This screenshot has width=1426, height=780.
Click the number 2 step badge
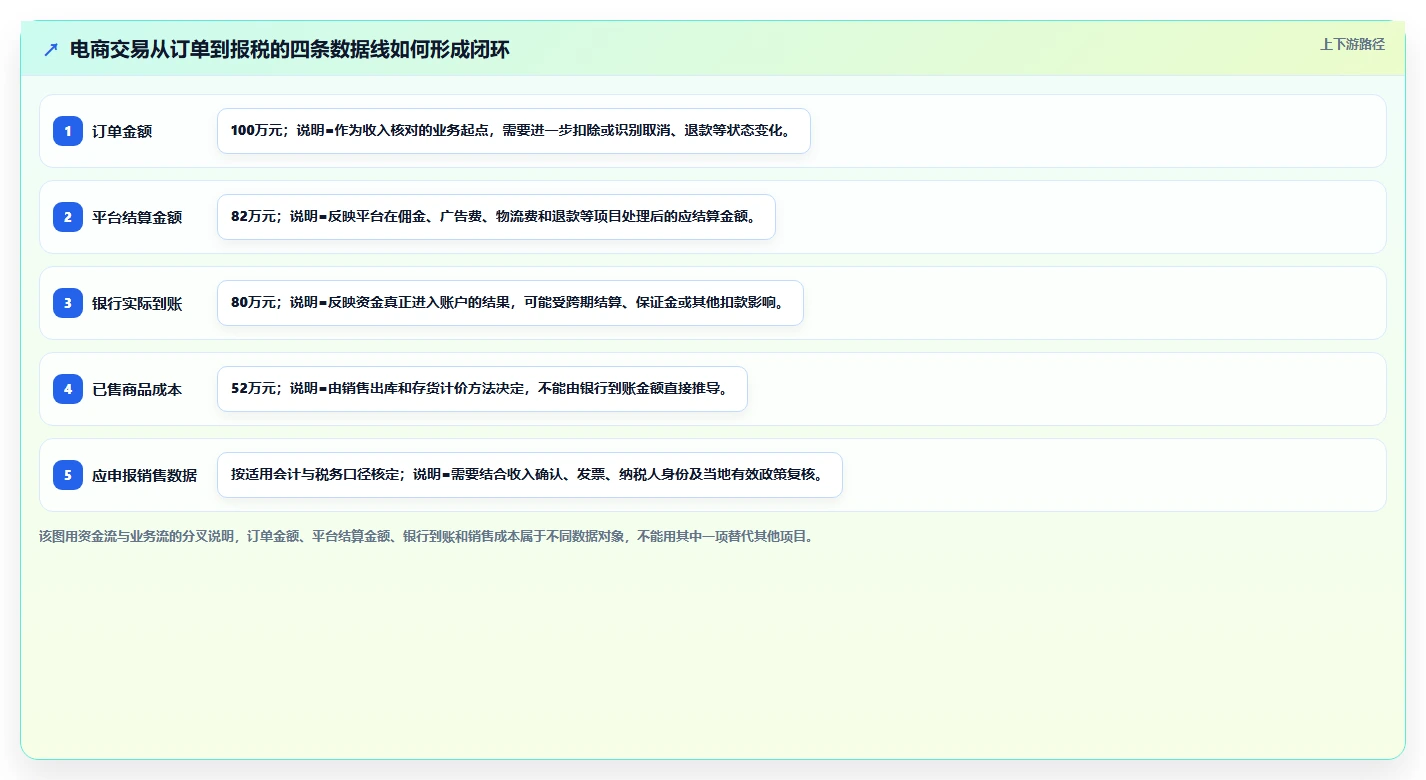[x=68, y=217]
